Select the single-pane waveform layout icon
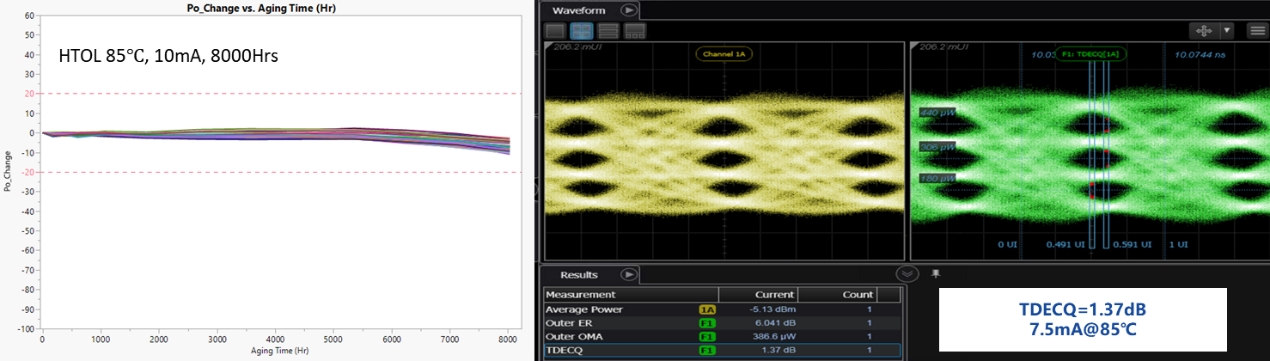 [x=555, y=31]
